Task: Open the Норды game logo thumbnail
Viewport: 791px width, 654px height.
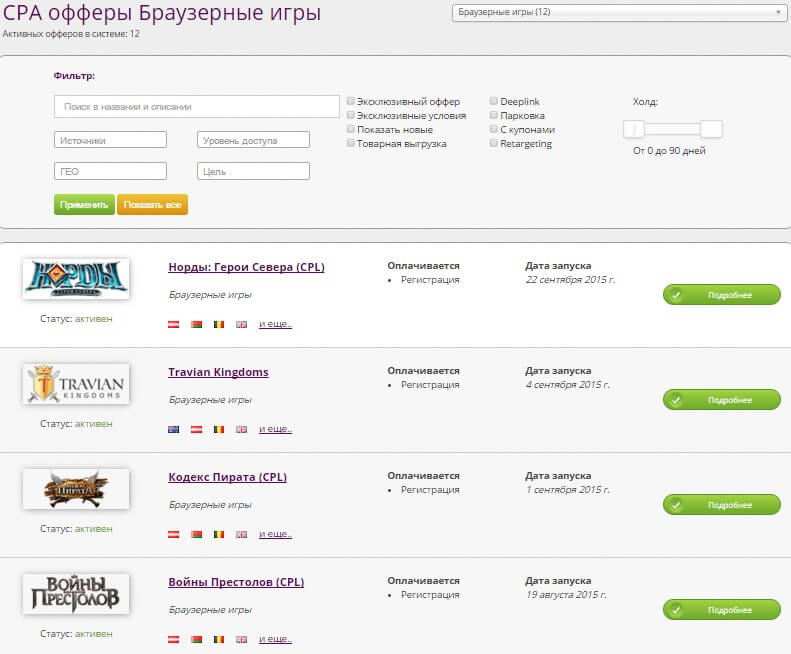Action: tap(76, 279)
